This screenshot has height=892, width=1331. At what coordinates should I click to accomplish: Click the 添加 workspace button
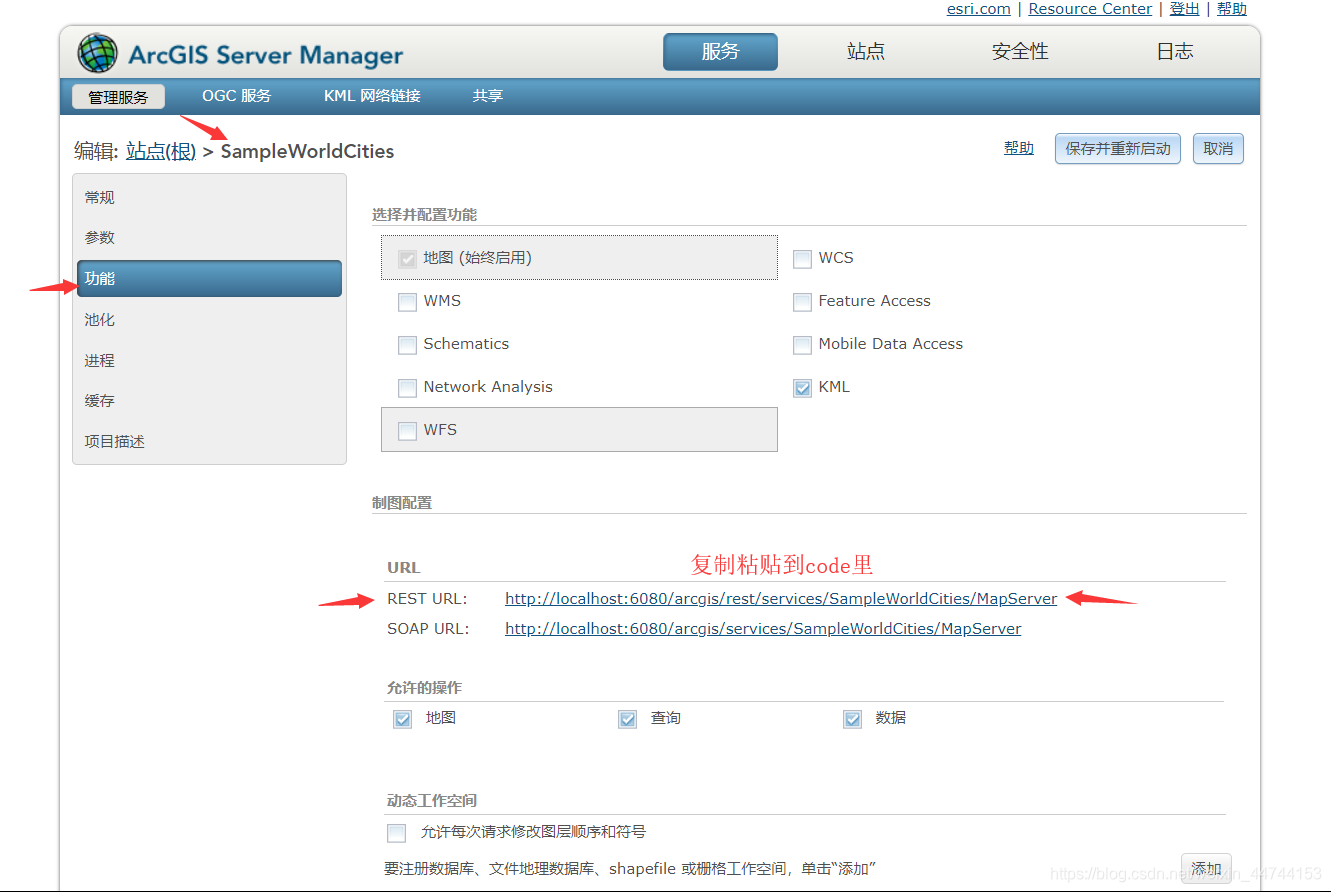(1206, 869)
